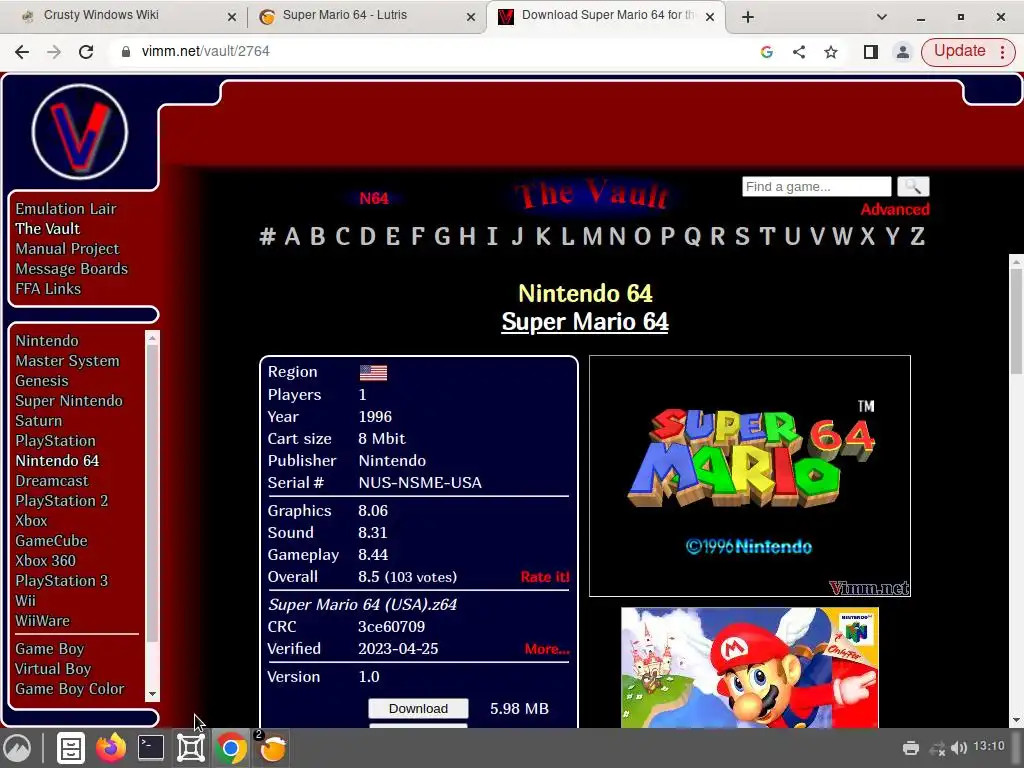Open the system start menu in taskbar
This screenshot has height=768, width=1024.
[x=18, y=748]
